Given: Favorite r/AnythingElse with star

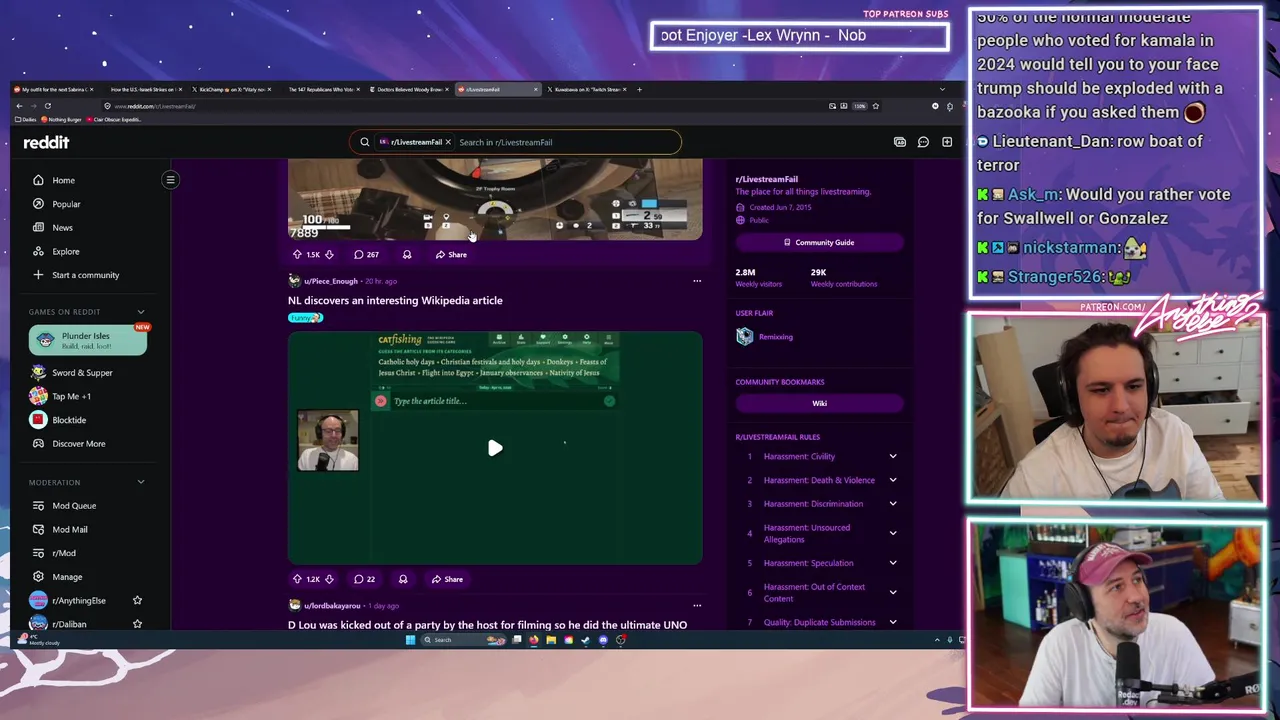Looking at the screenshot, I should click(137, 600).
